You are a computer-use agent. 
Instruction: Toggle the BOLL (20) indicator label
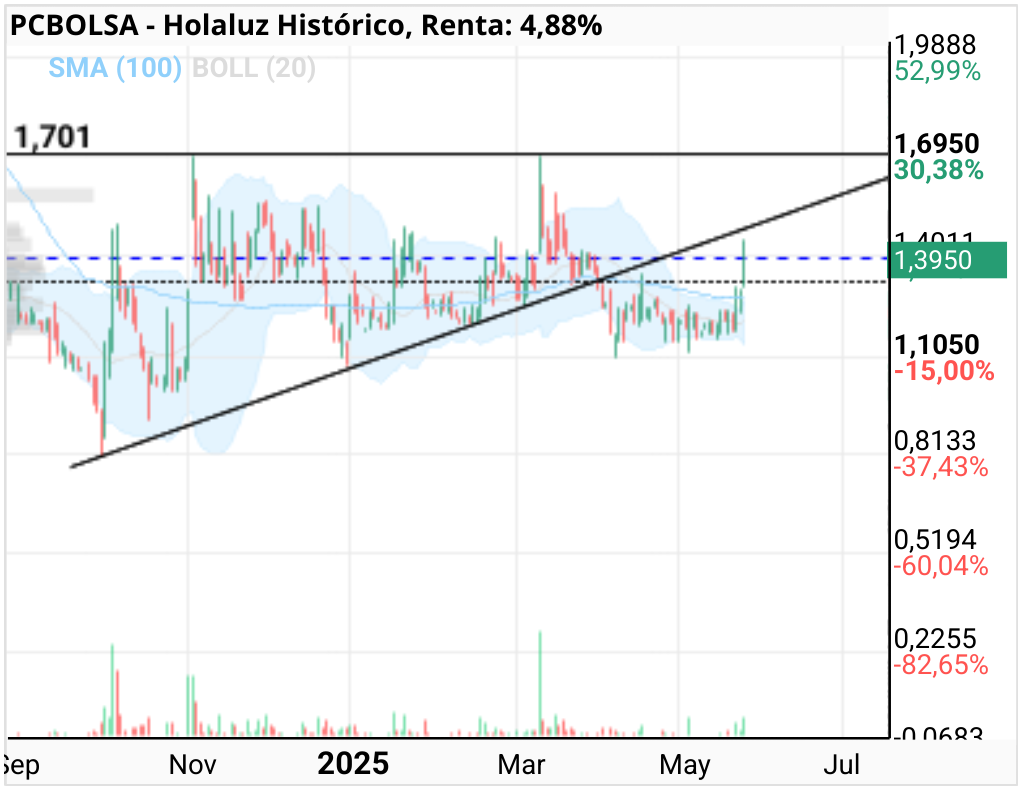tap(254, 68)
